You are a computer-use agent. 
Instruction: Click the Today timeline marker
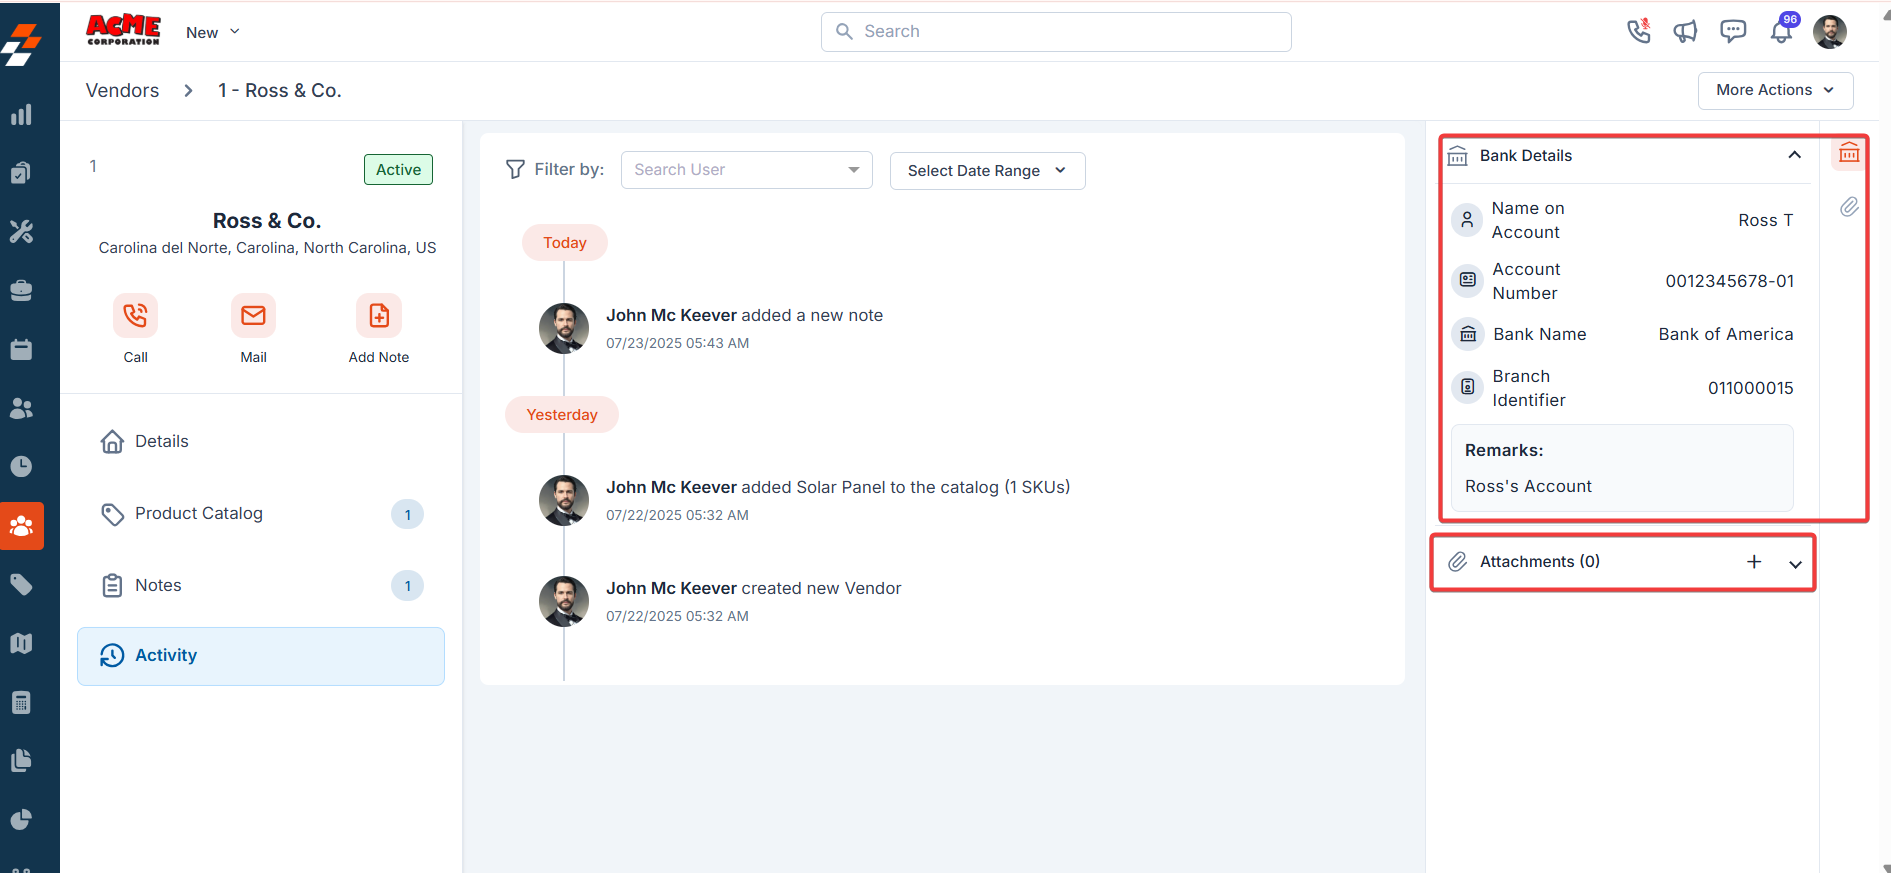click(564, 243)
